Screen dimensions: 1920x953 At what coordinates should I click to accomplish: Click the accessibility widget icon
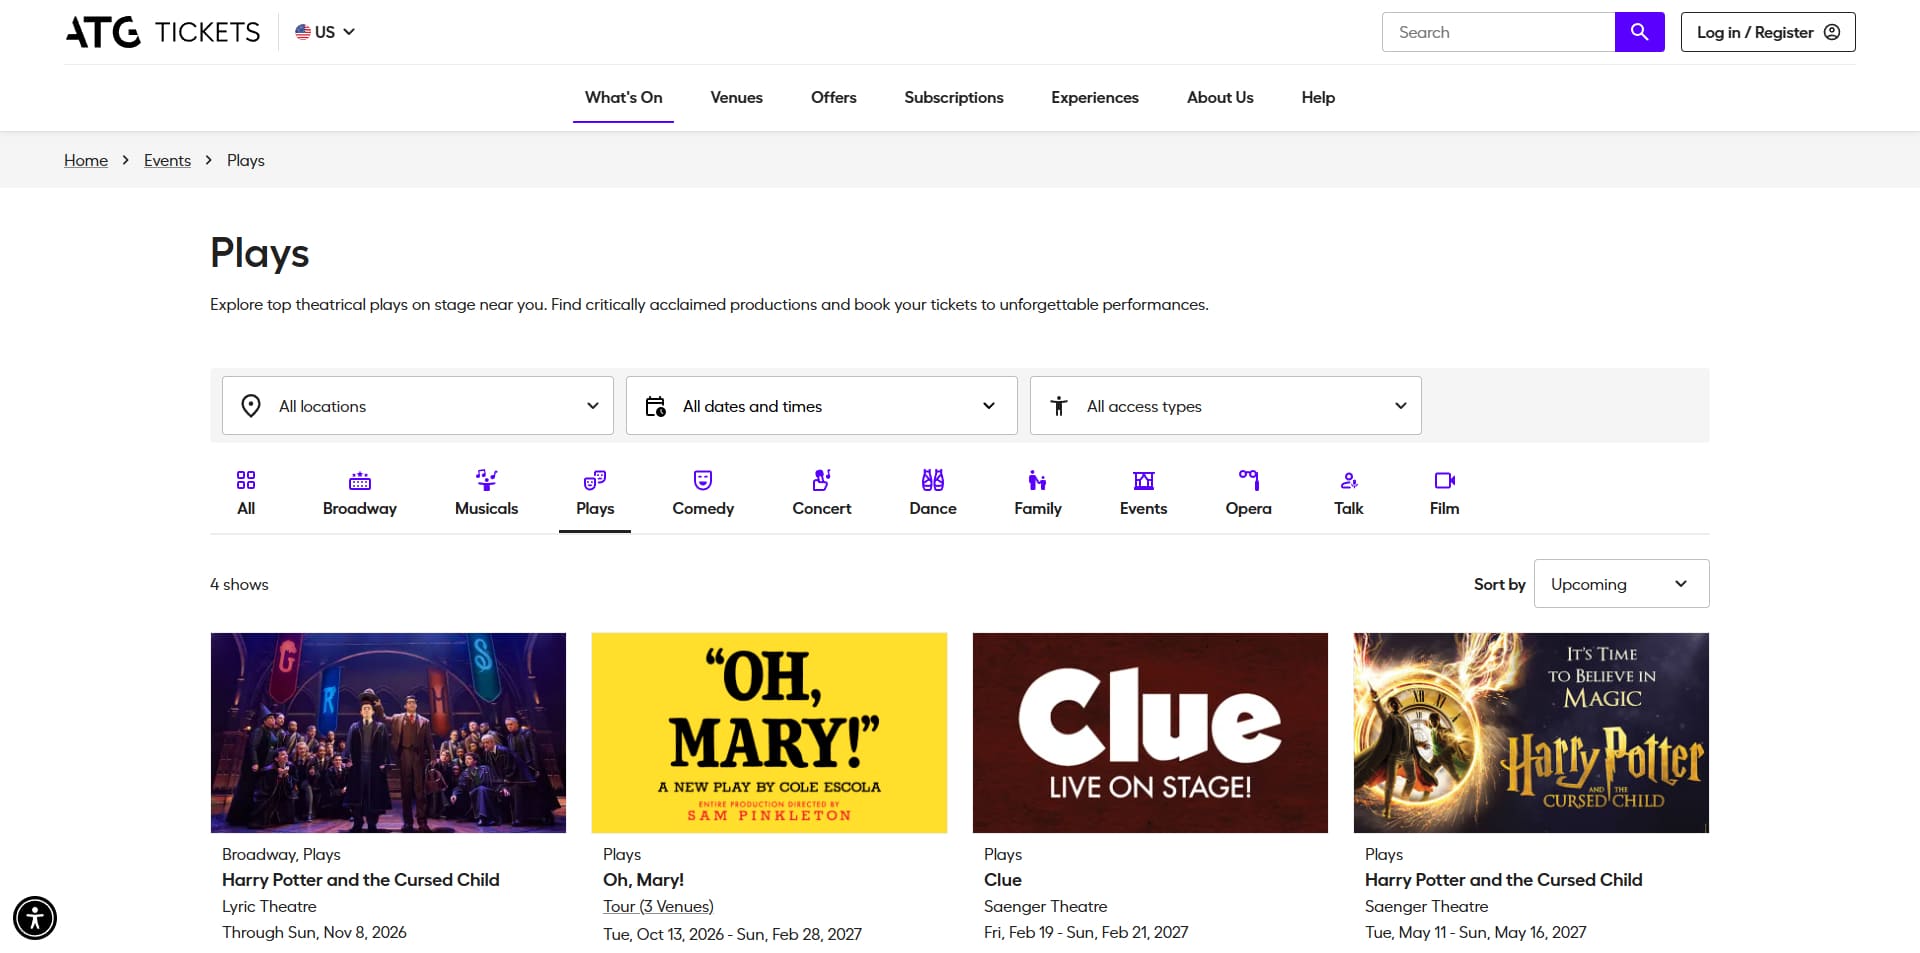click(x=35, y=918)
